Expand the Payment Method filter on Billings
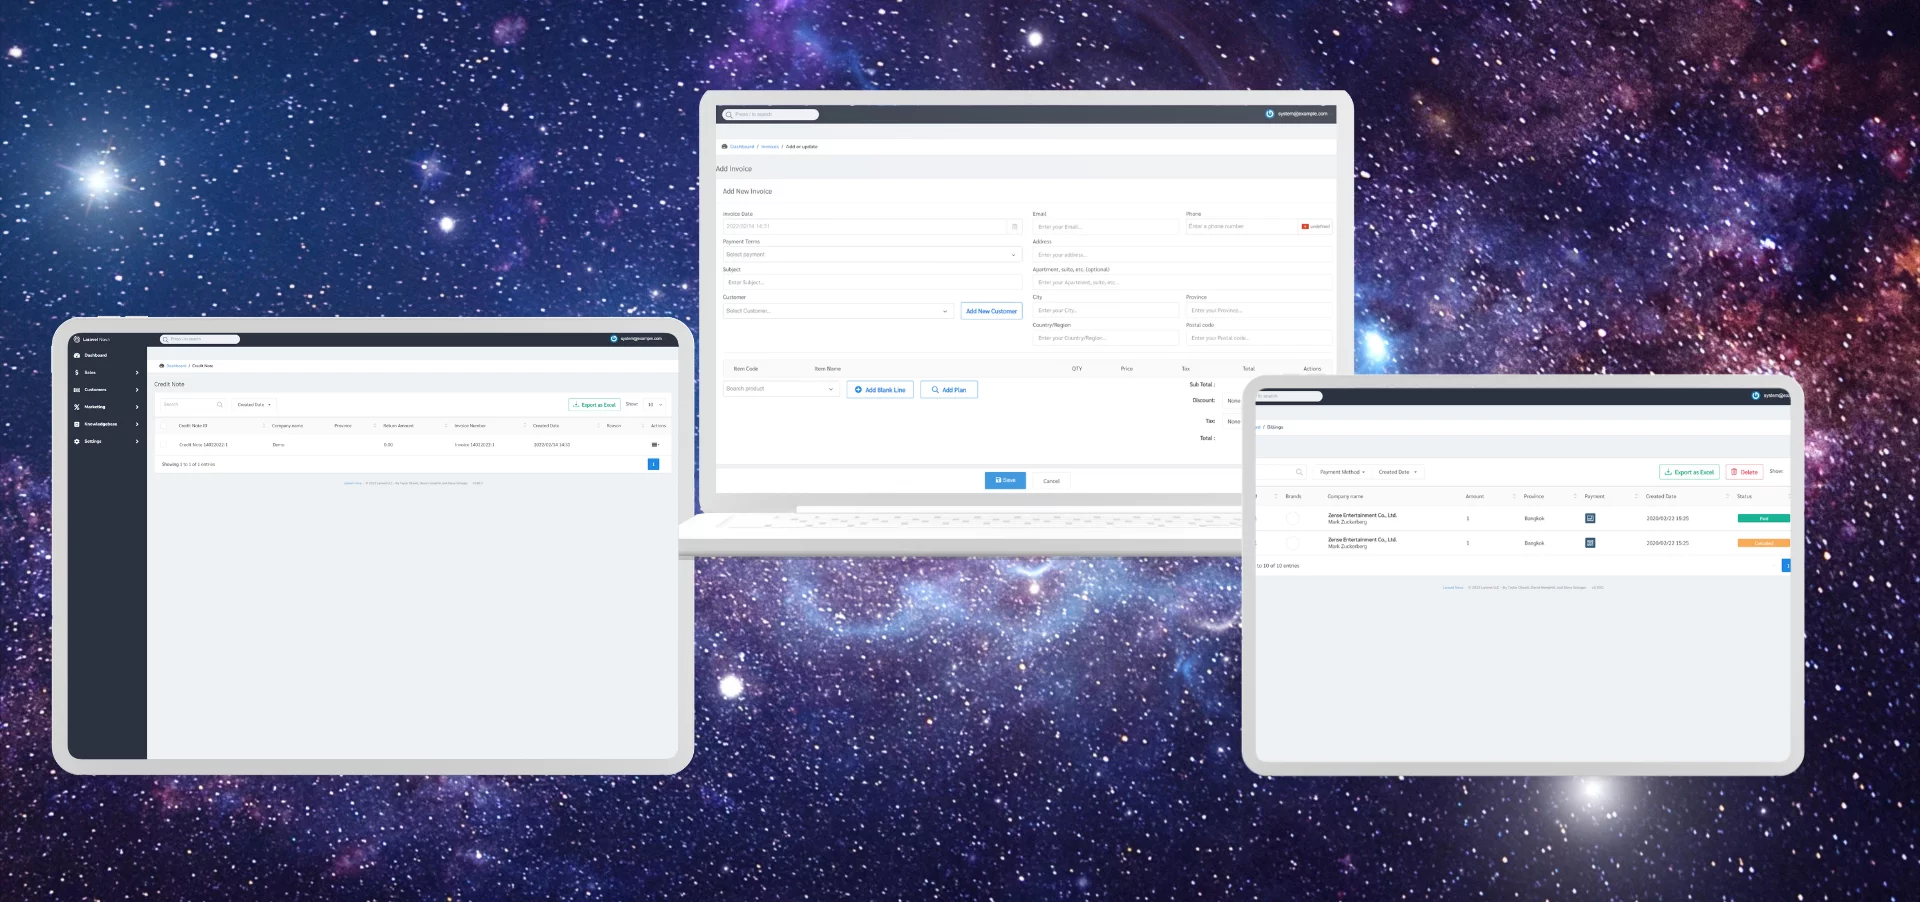This screenshot has height=902, width=1920. pyautogui.click(x=1342, y=471)
